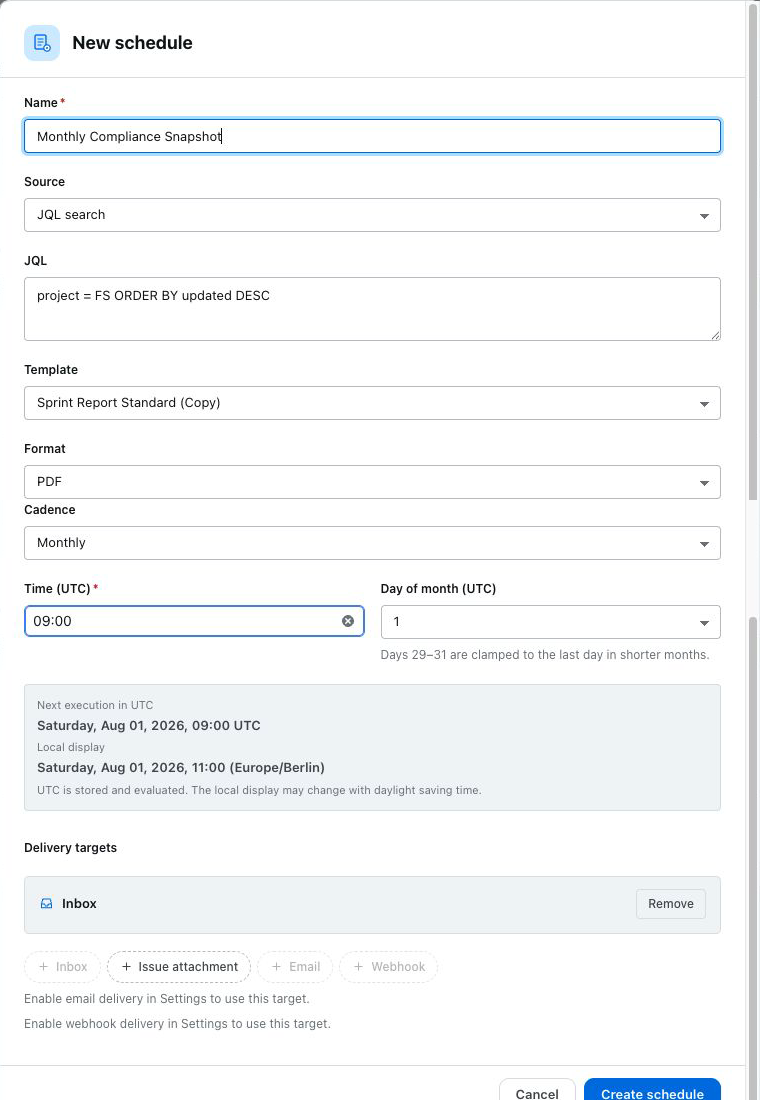Click inside the JQL query textarea
The width and height of the screenshot is (760, 1100).
point(372,309)
